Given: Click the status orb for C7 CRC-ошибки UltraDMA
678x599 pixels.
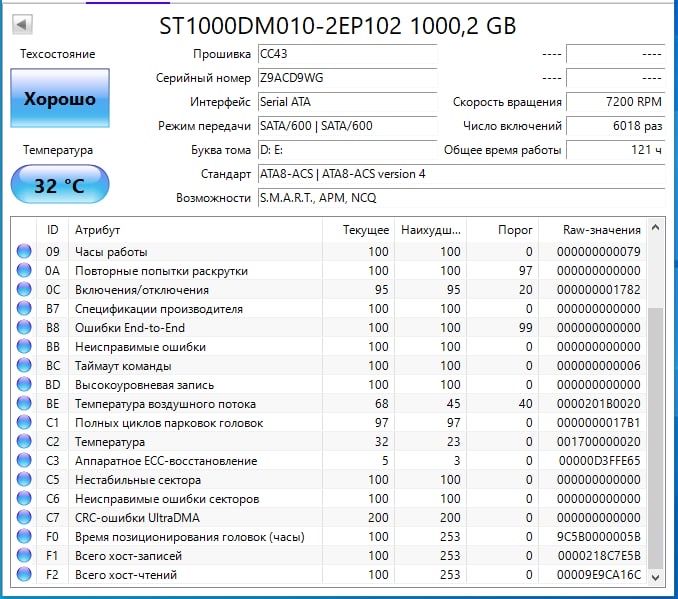Looking at the screenshot, I should coord(24,518).
